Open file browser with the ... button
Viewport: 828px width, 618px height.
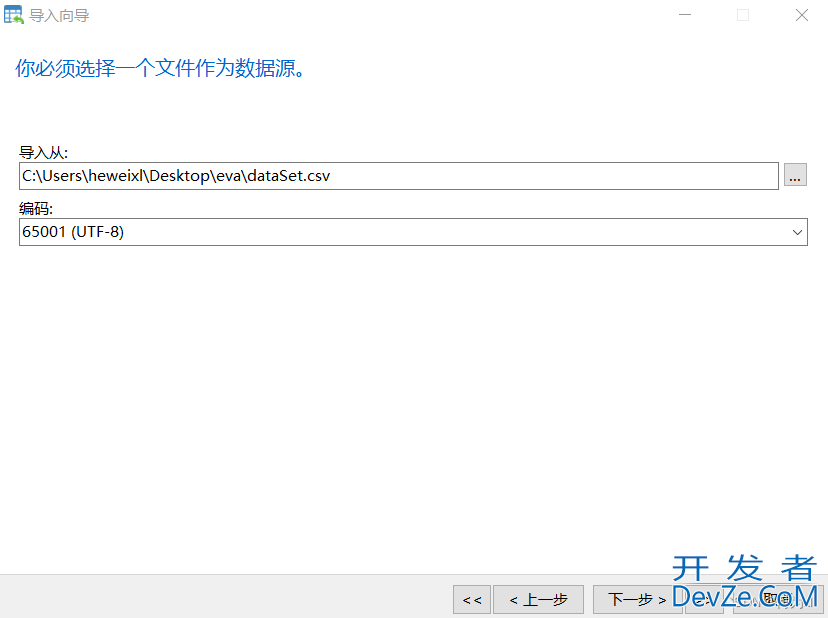pyautogui.click(x=795, y=175)
